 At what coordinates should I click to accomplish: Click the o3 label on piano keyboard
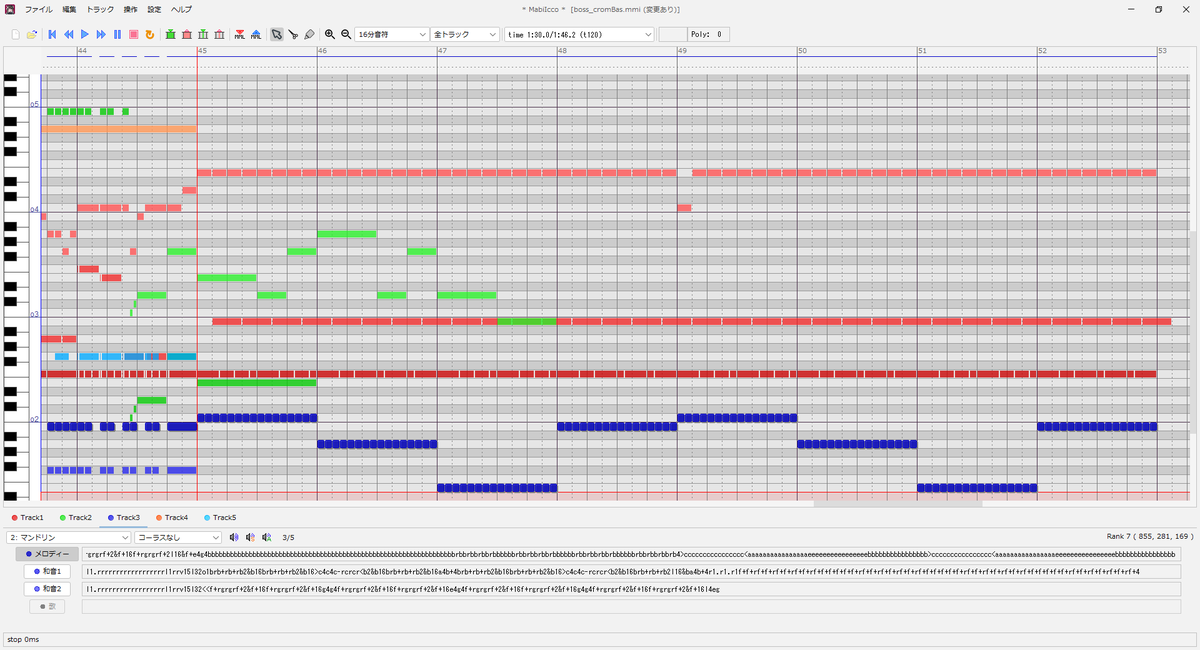coord(34,314)
